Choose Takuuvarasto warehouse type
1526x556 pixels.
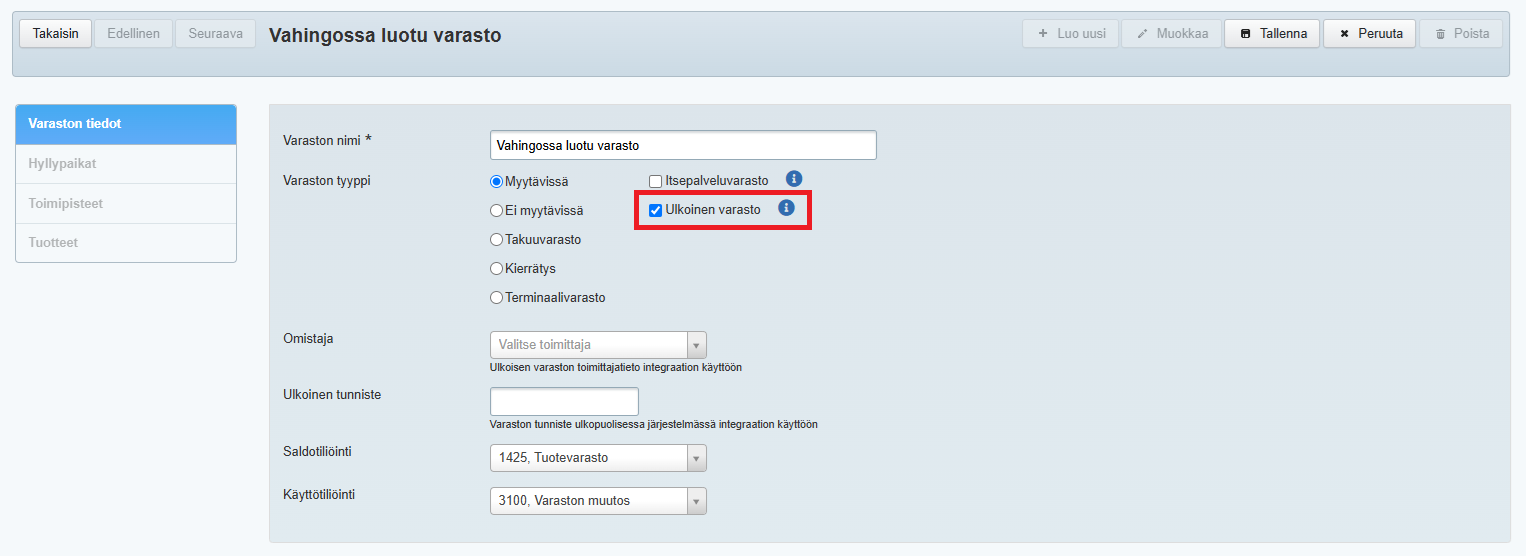tap(496, 240)
